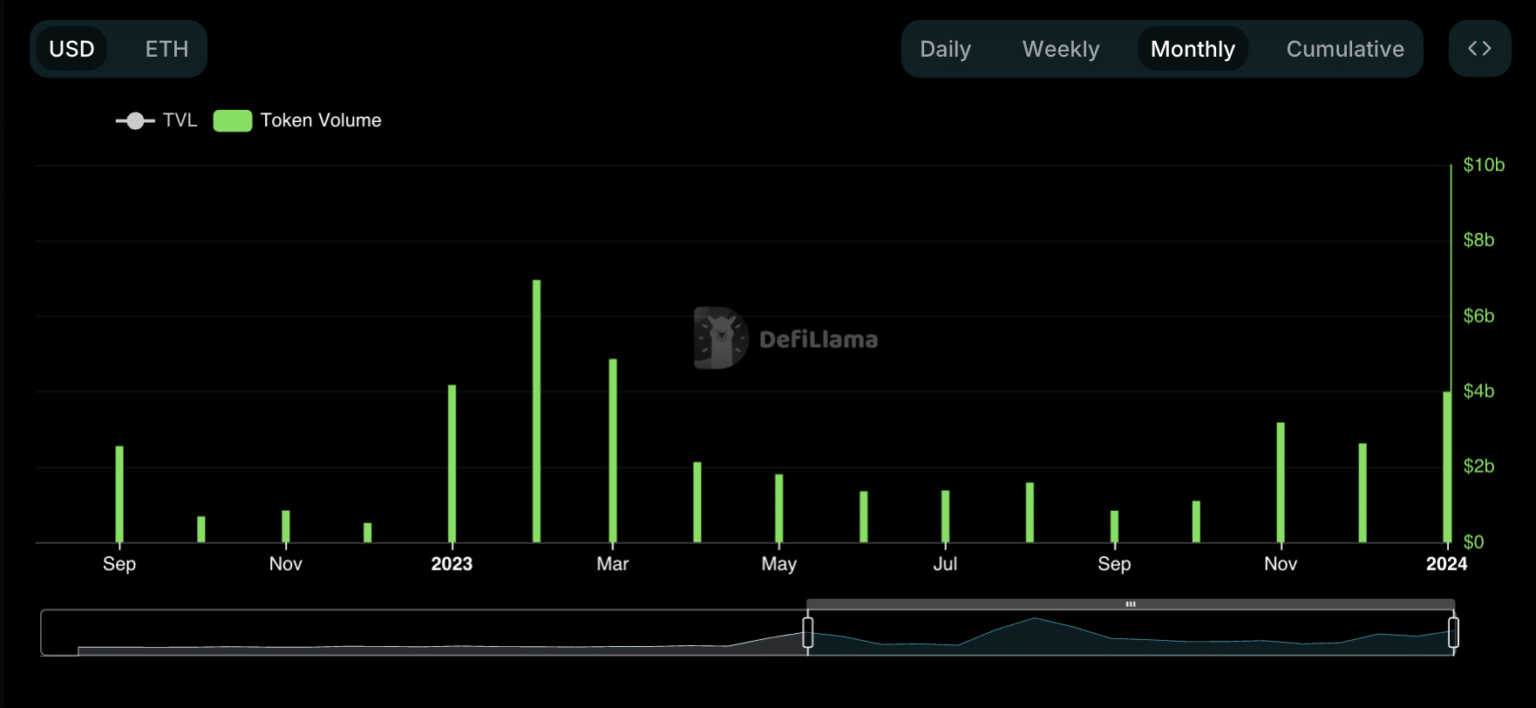Click the tallest green volume bar
Screen dimensions: 1536x708
pyautogui.click(x=537, y=410)
